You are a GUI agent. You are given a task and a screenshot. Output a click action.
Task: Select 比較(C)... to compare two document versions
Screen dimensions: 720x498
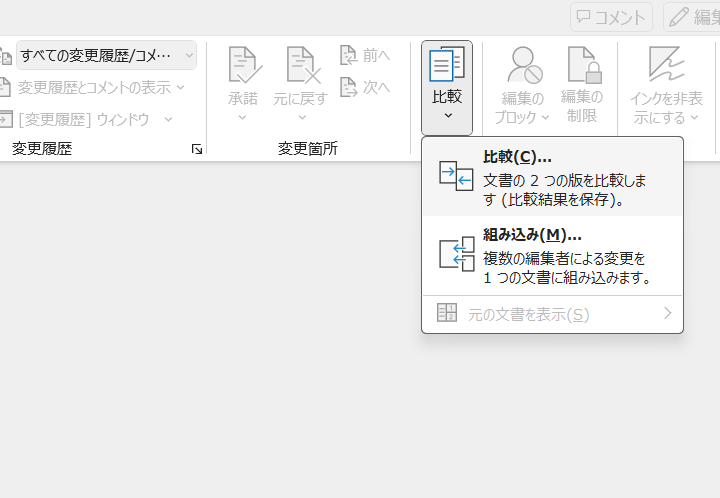tap(552, 178)
